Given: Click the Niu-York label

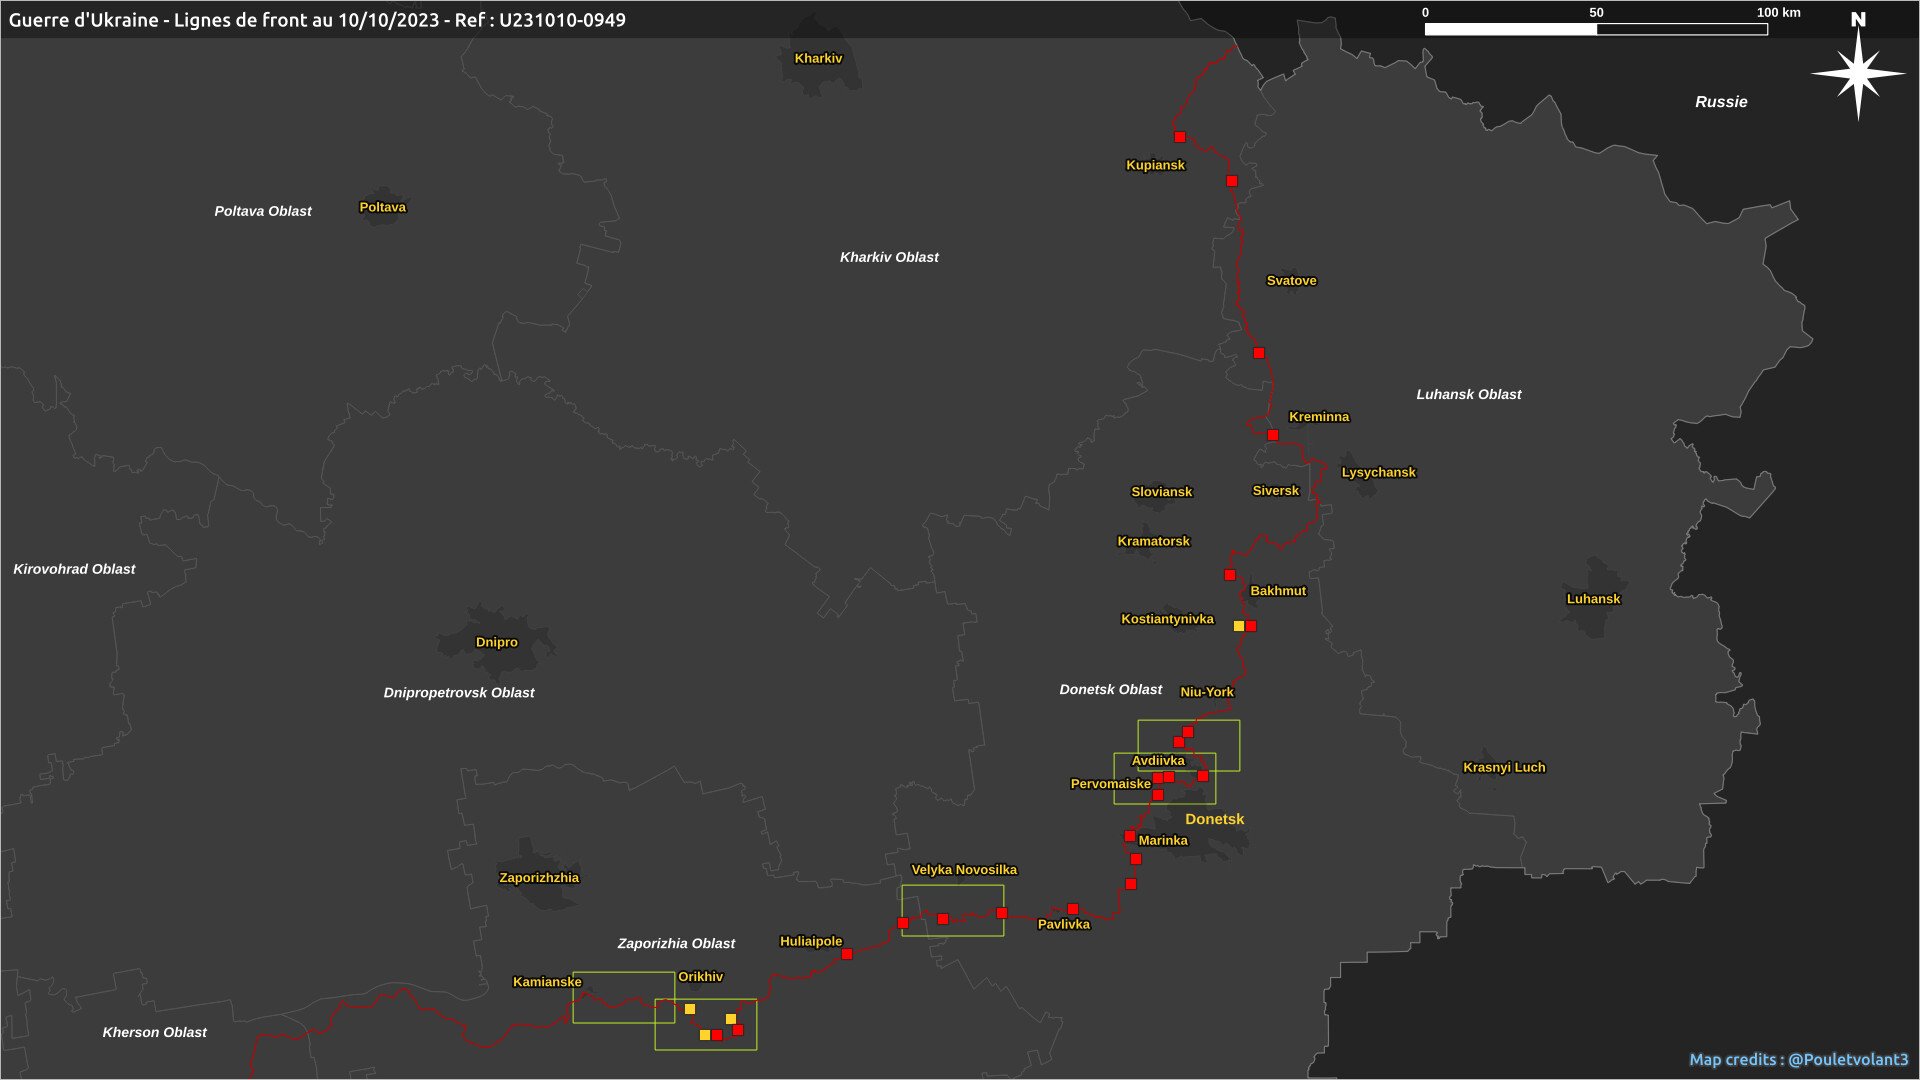Looking at the screenshot, I should [x=1207, y=692].
